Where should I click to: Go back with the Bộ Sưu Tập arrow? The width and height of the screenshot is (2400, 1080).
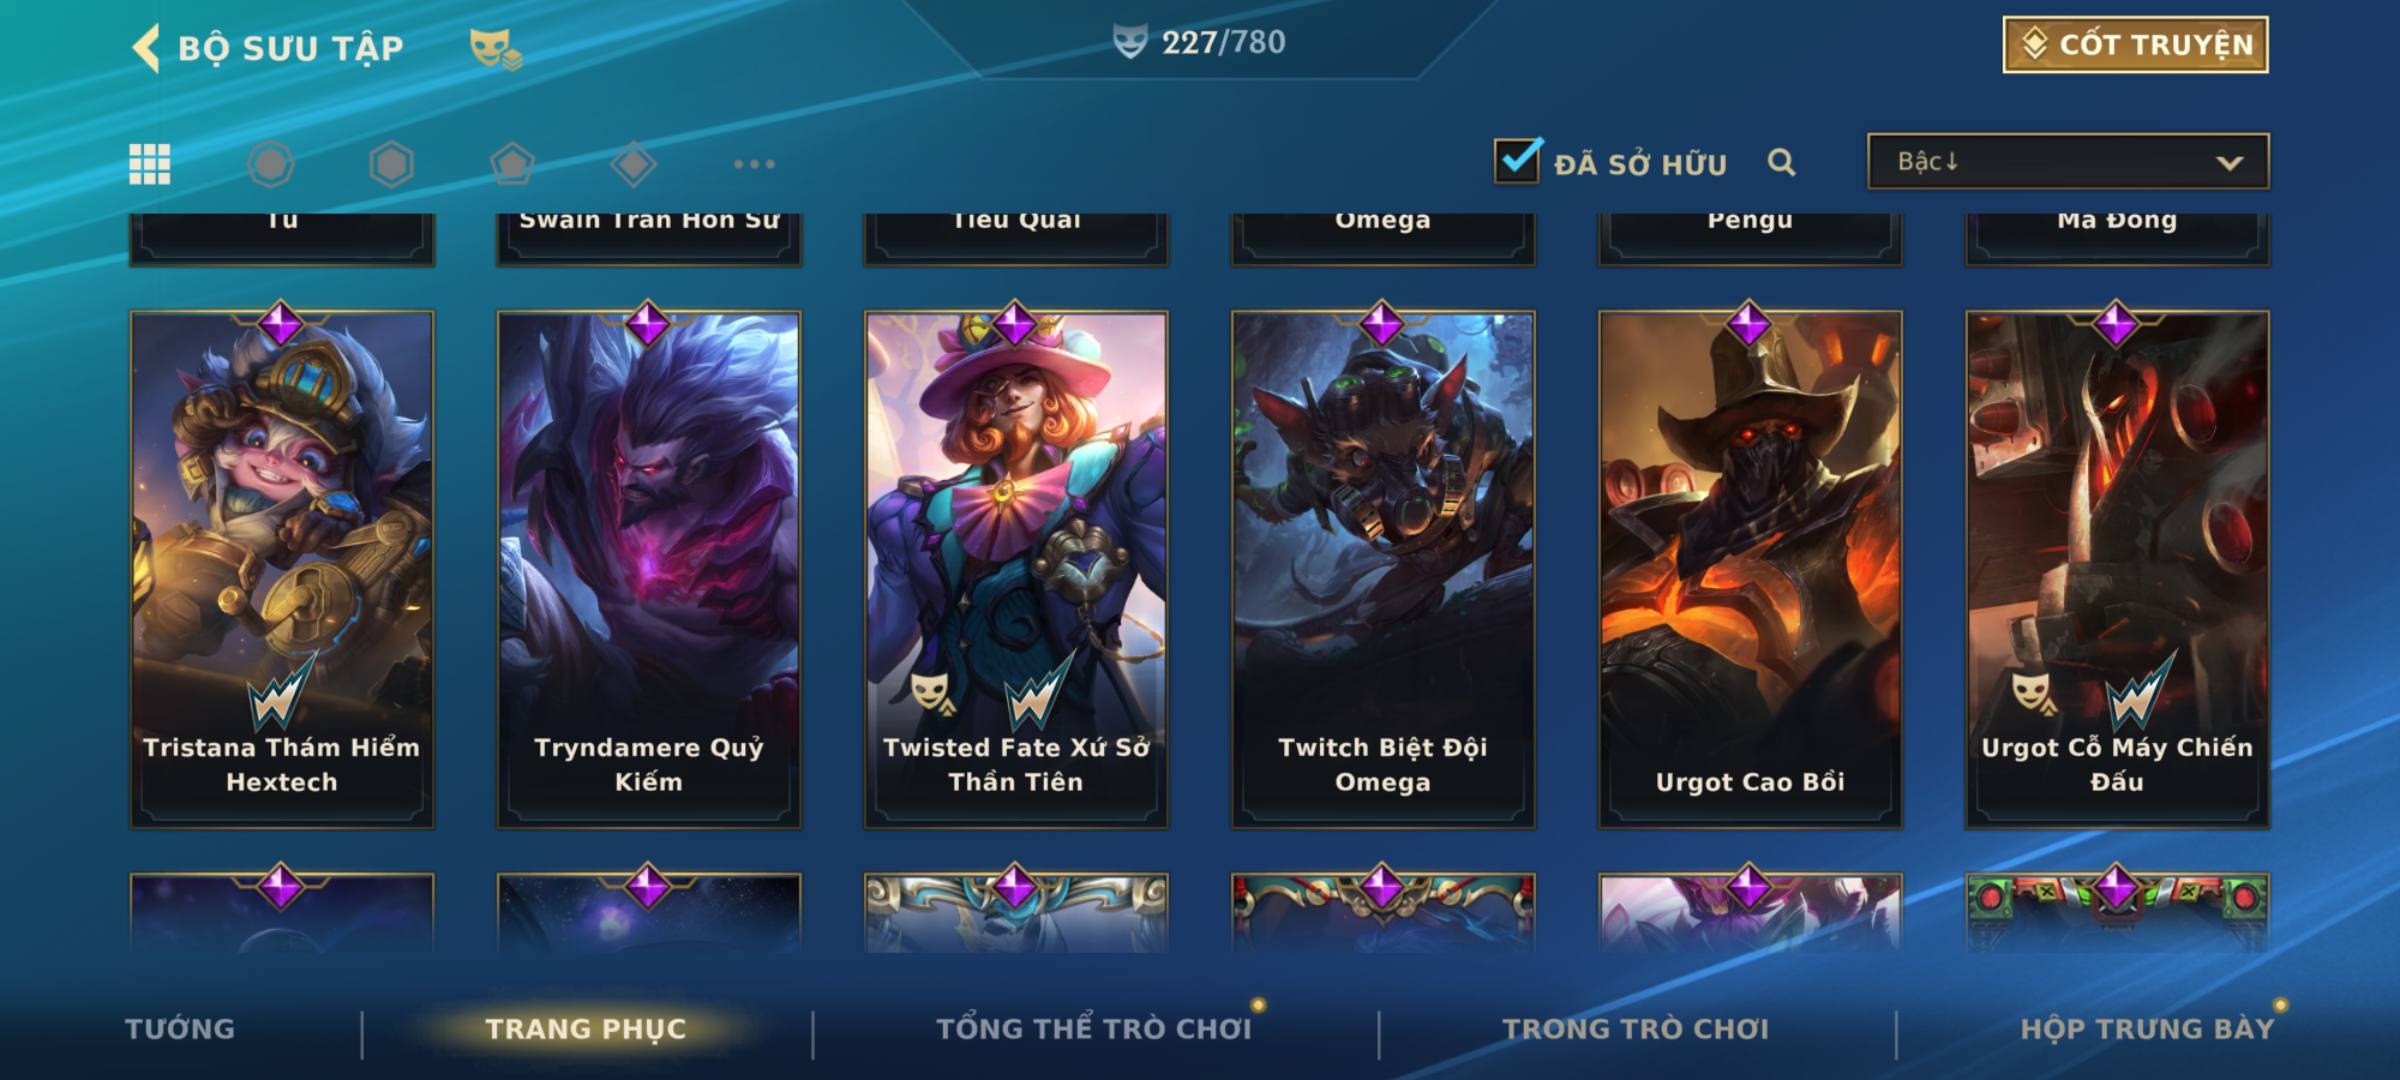(x=146, y=48)
